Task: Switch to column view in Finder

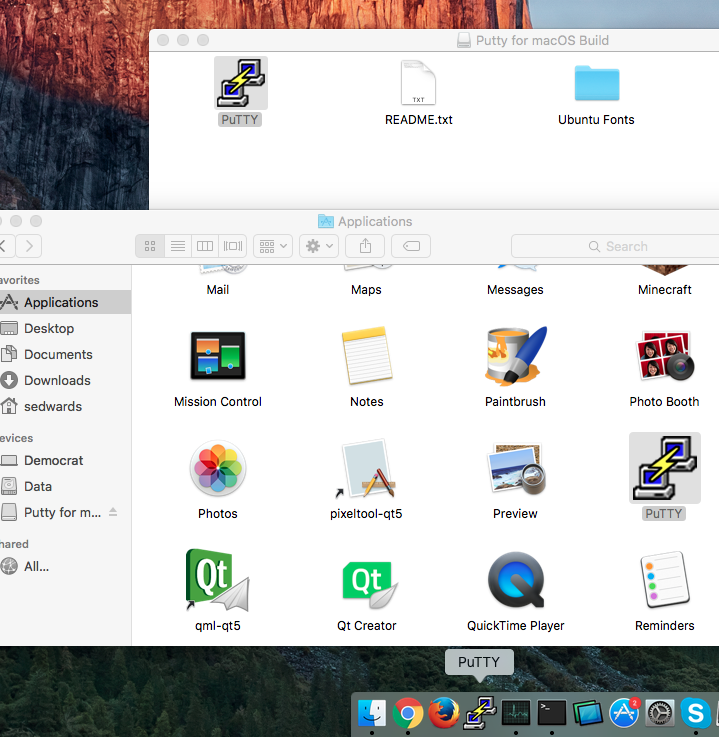Action: (x=205, y=246)
